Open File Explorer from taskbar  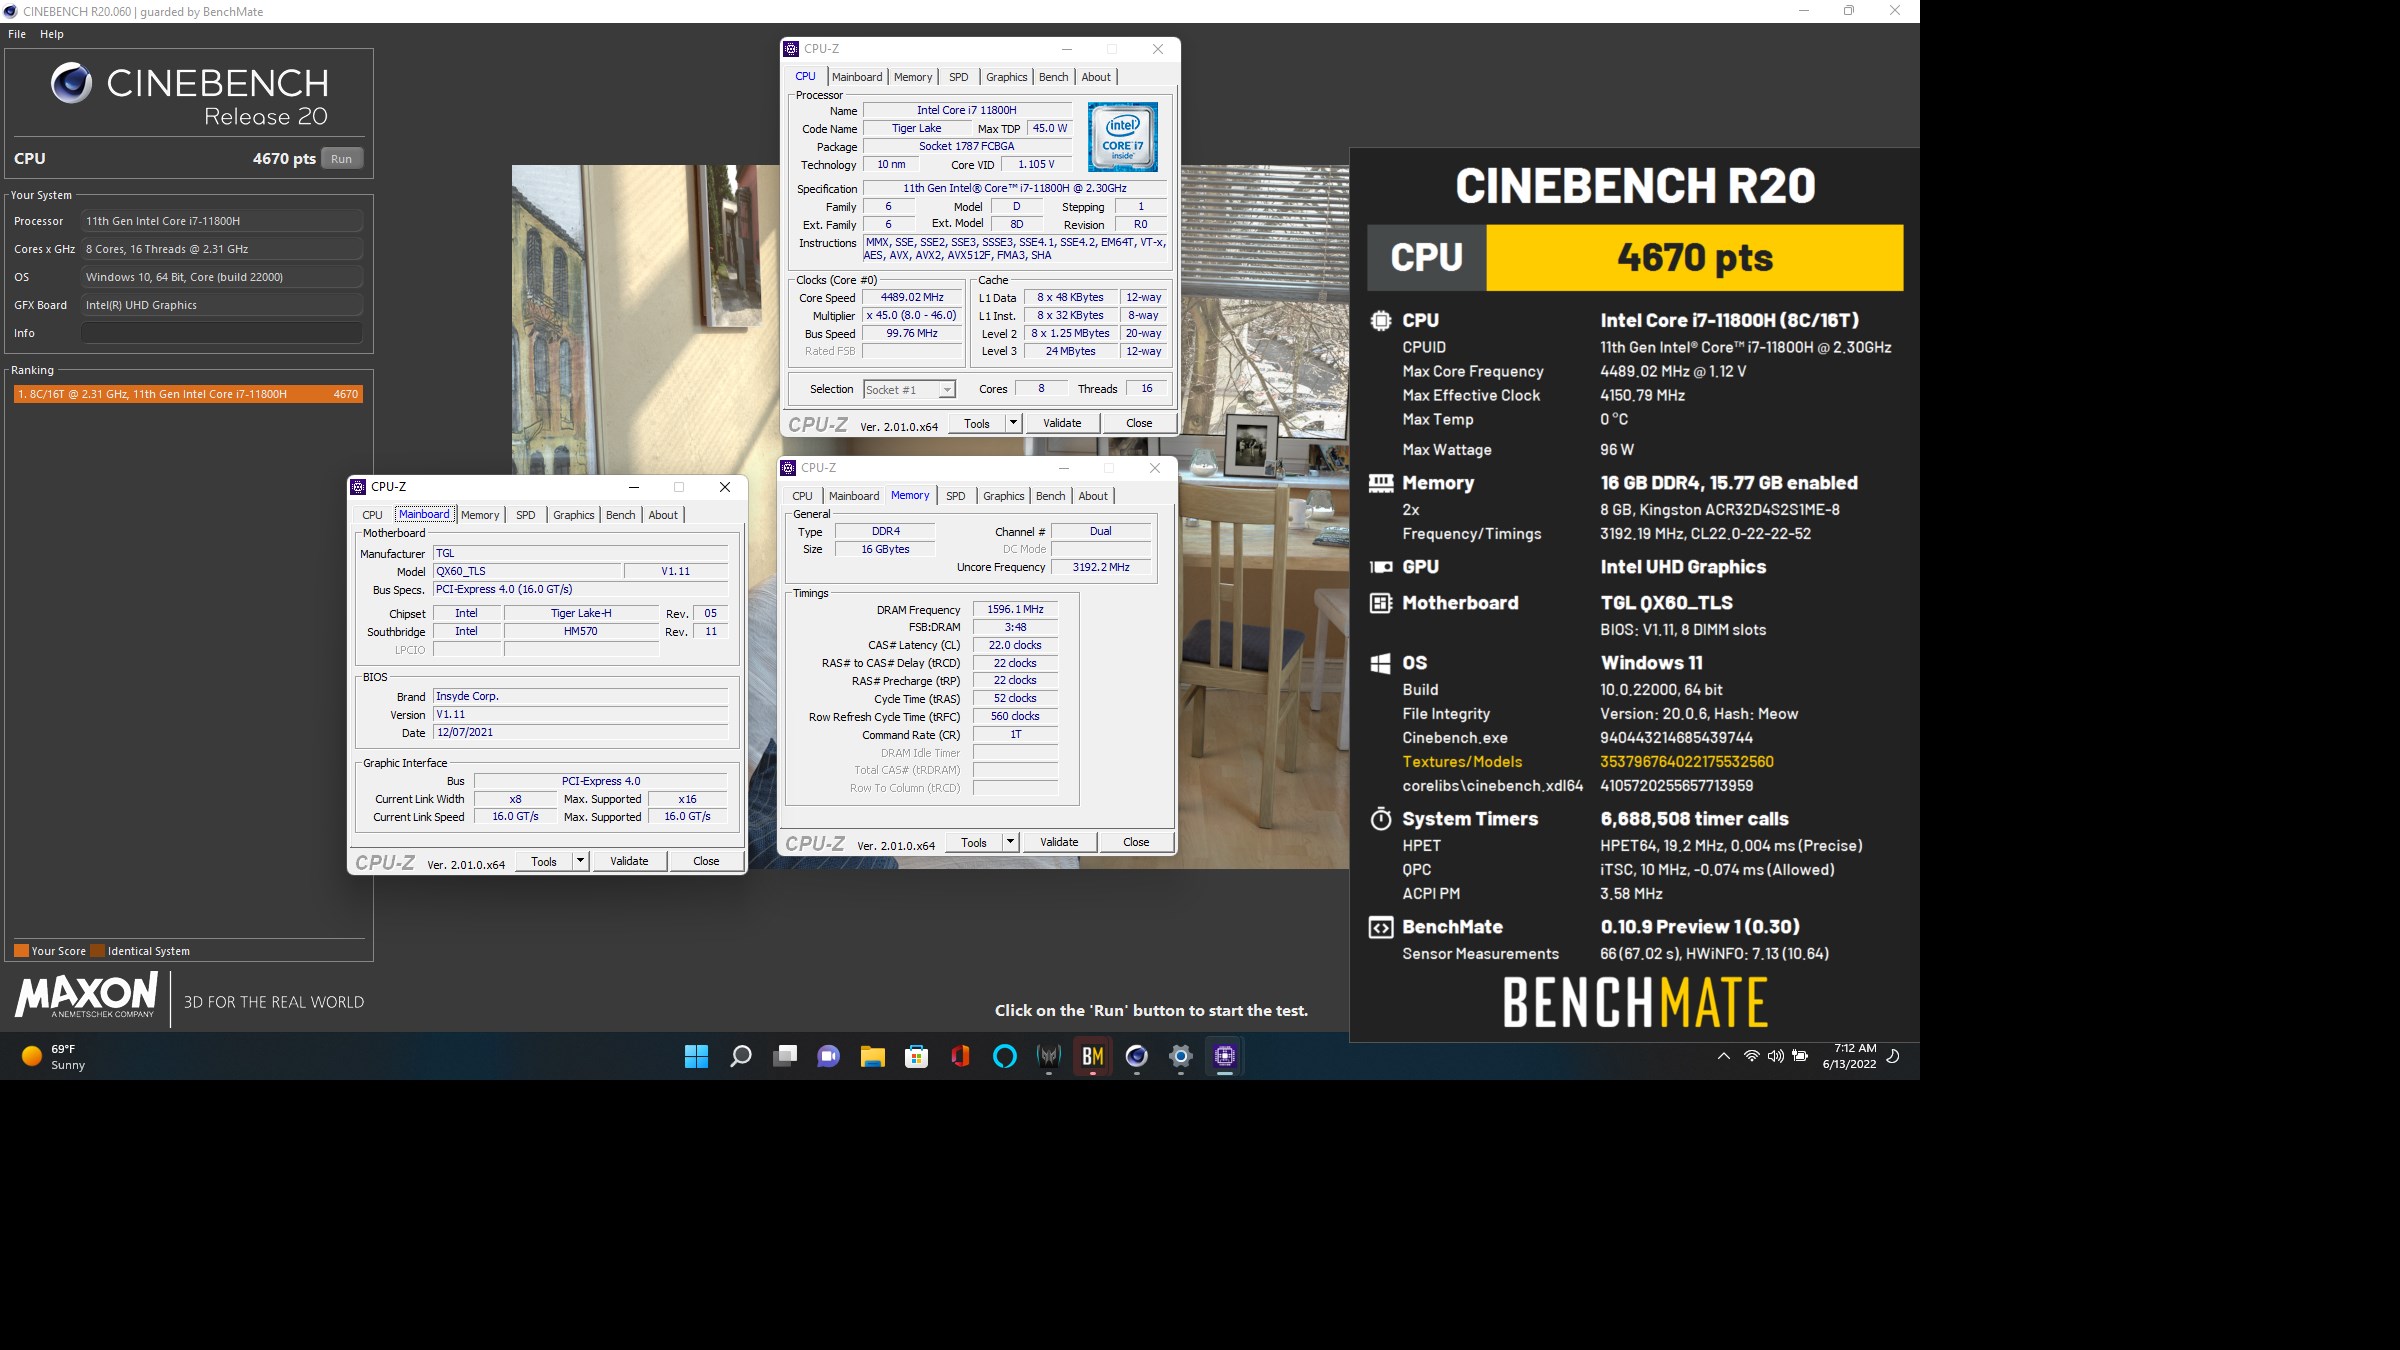point(872,1056)
